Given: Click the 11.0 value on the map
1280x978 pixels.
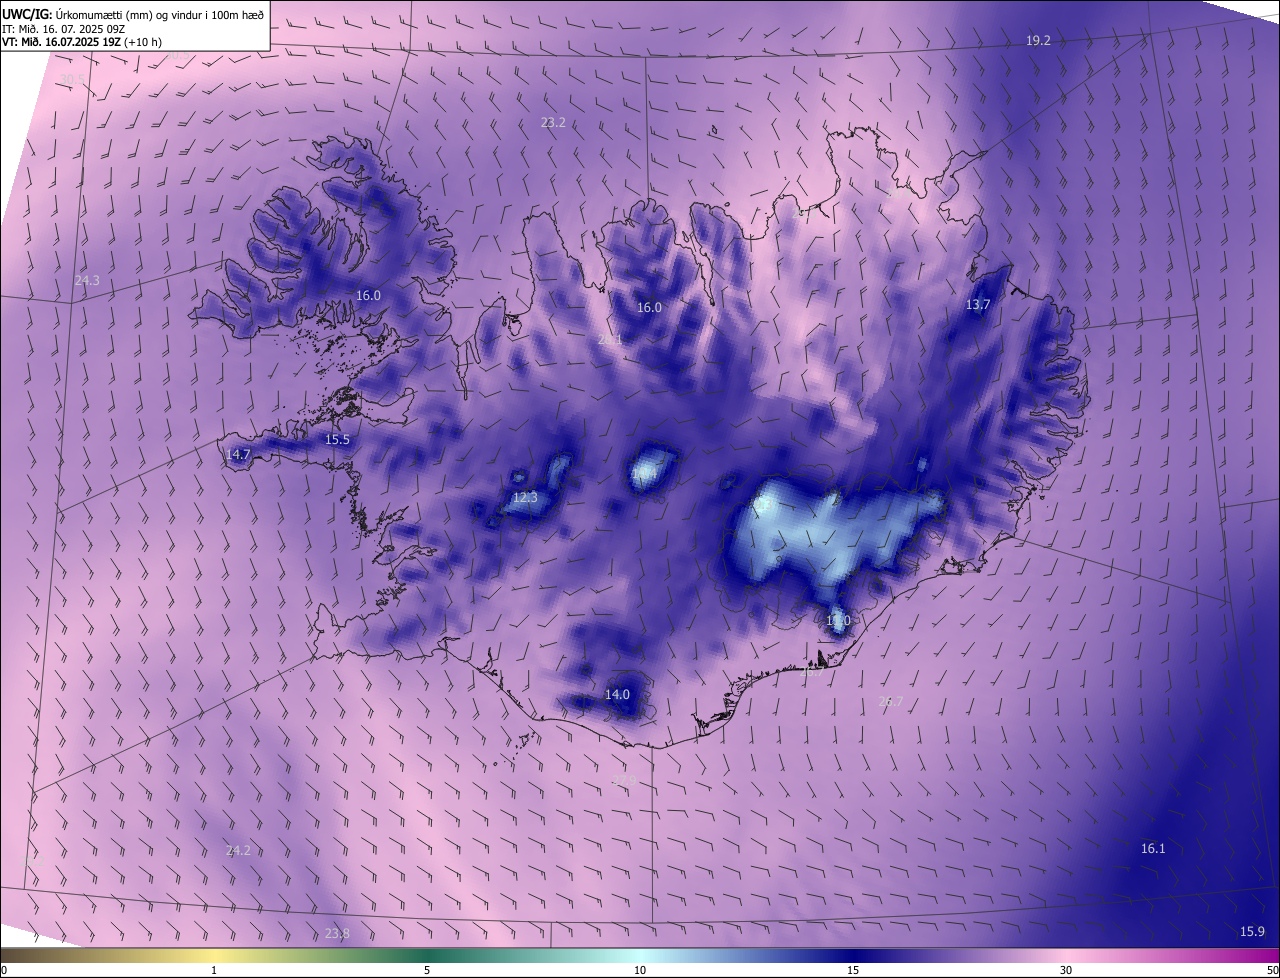Looking at the screenshot, I should [838, 621].
